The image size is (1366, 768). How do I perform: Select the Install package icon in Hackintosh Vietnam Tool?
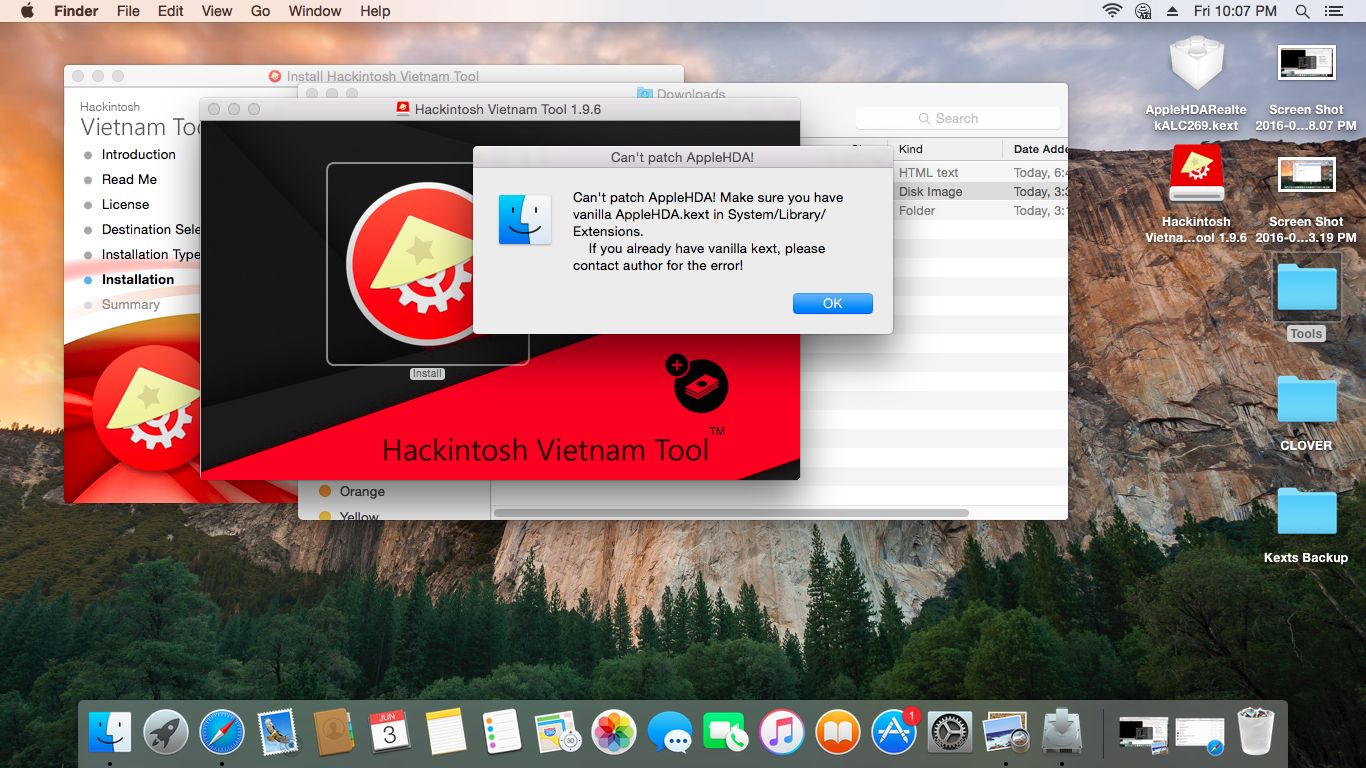pyautogui.click(x=427, y=264)
